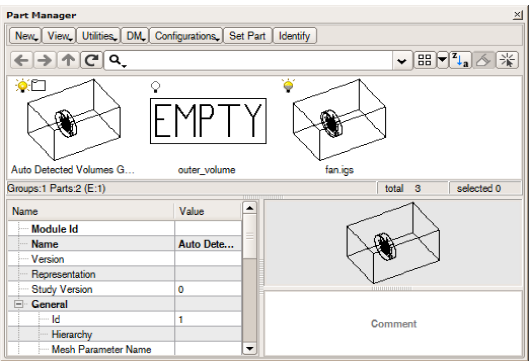Click the Value column header
The height and width of the screenshot is (361, 531).
[208, 211]
